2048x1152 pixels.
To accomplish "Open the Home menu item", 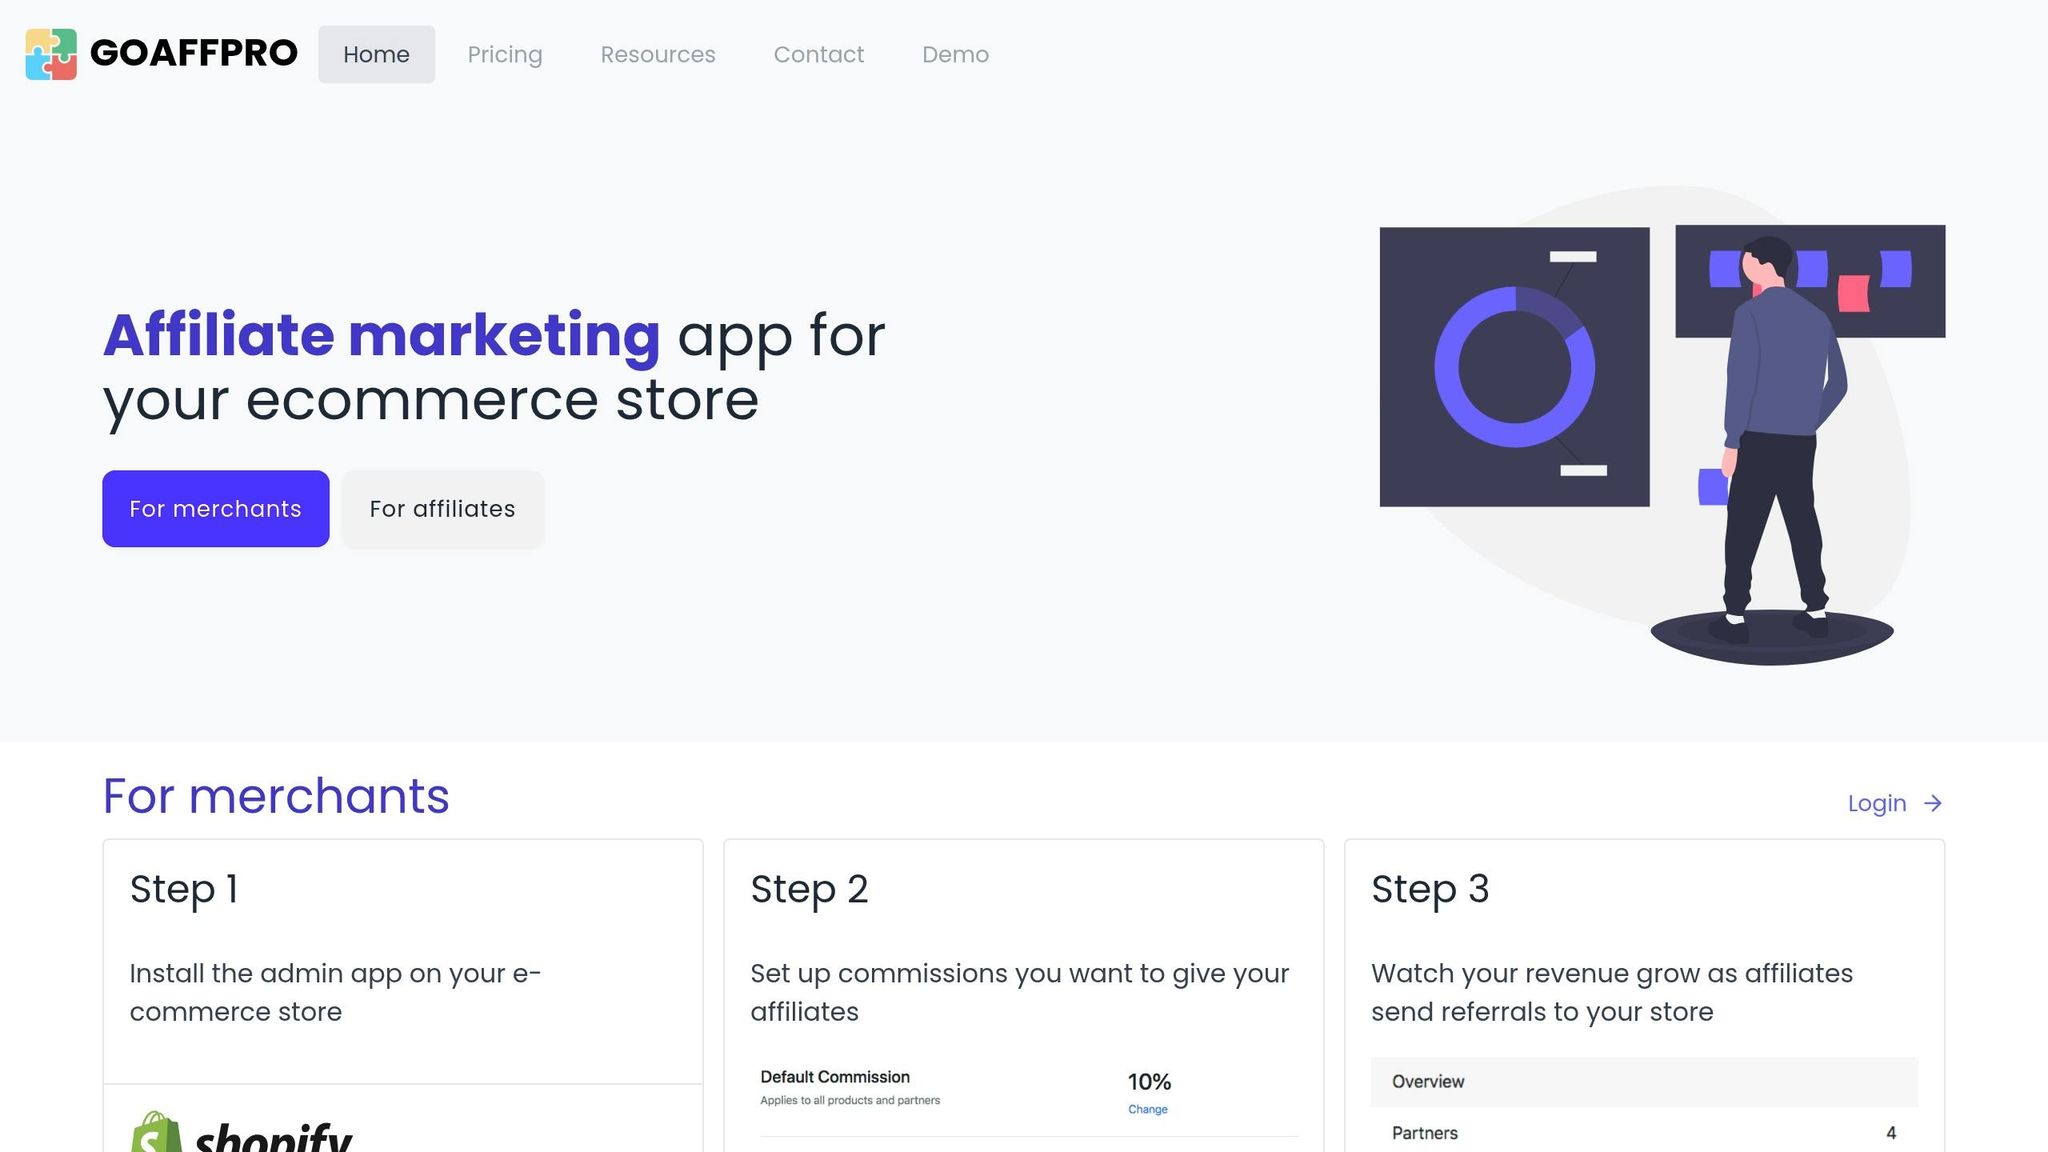I will (x=376, y=54).
